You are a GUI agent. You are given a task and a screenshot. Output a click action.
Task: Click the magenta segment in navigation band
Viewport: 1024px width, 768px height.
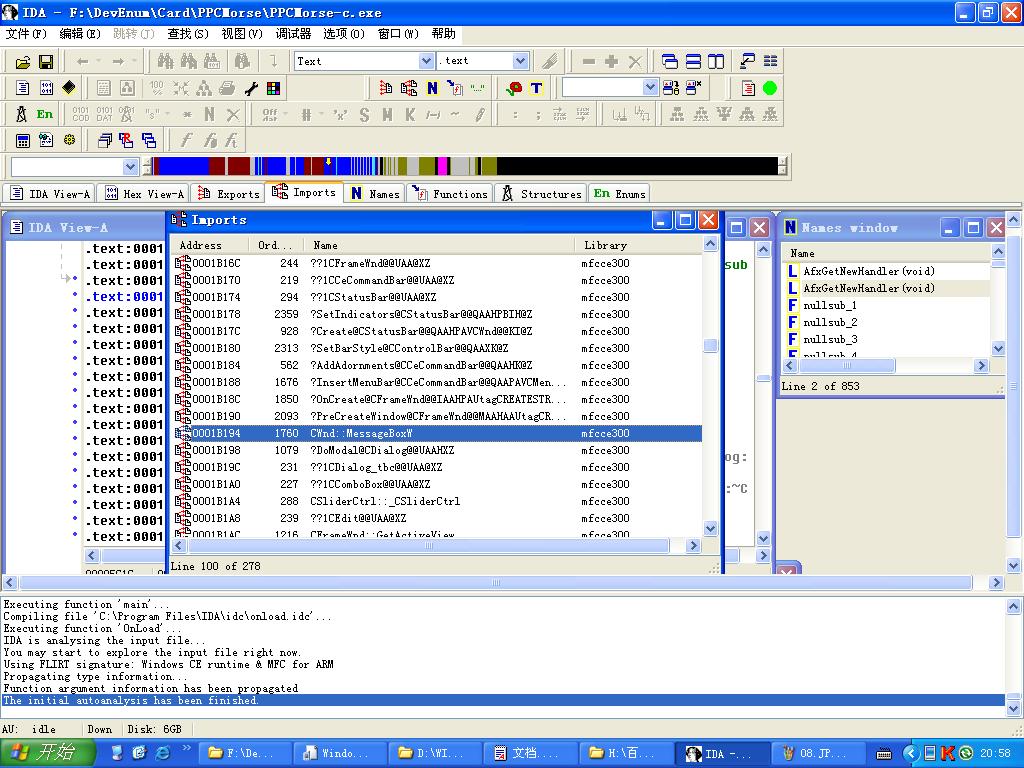tap(443, 166)
